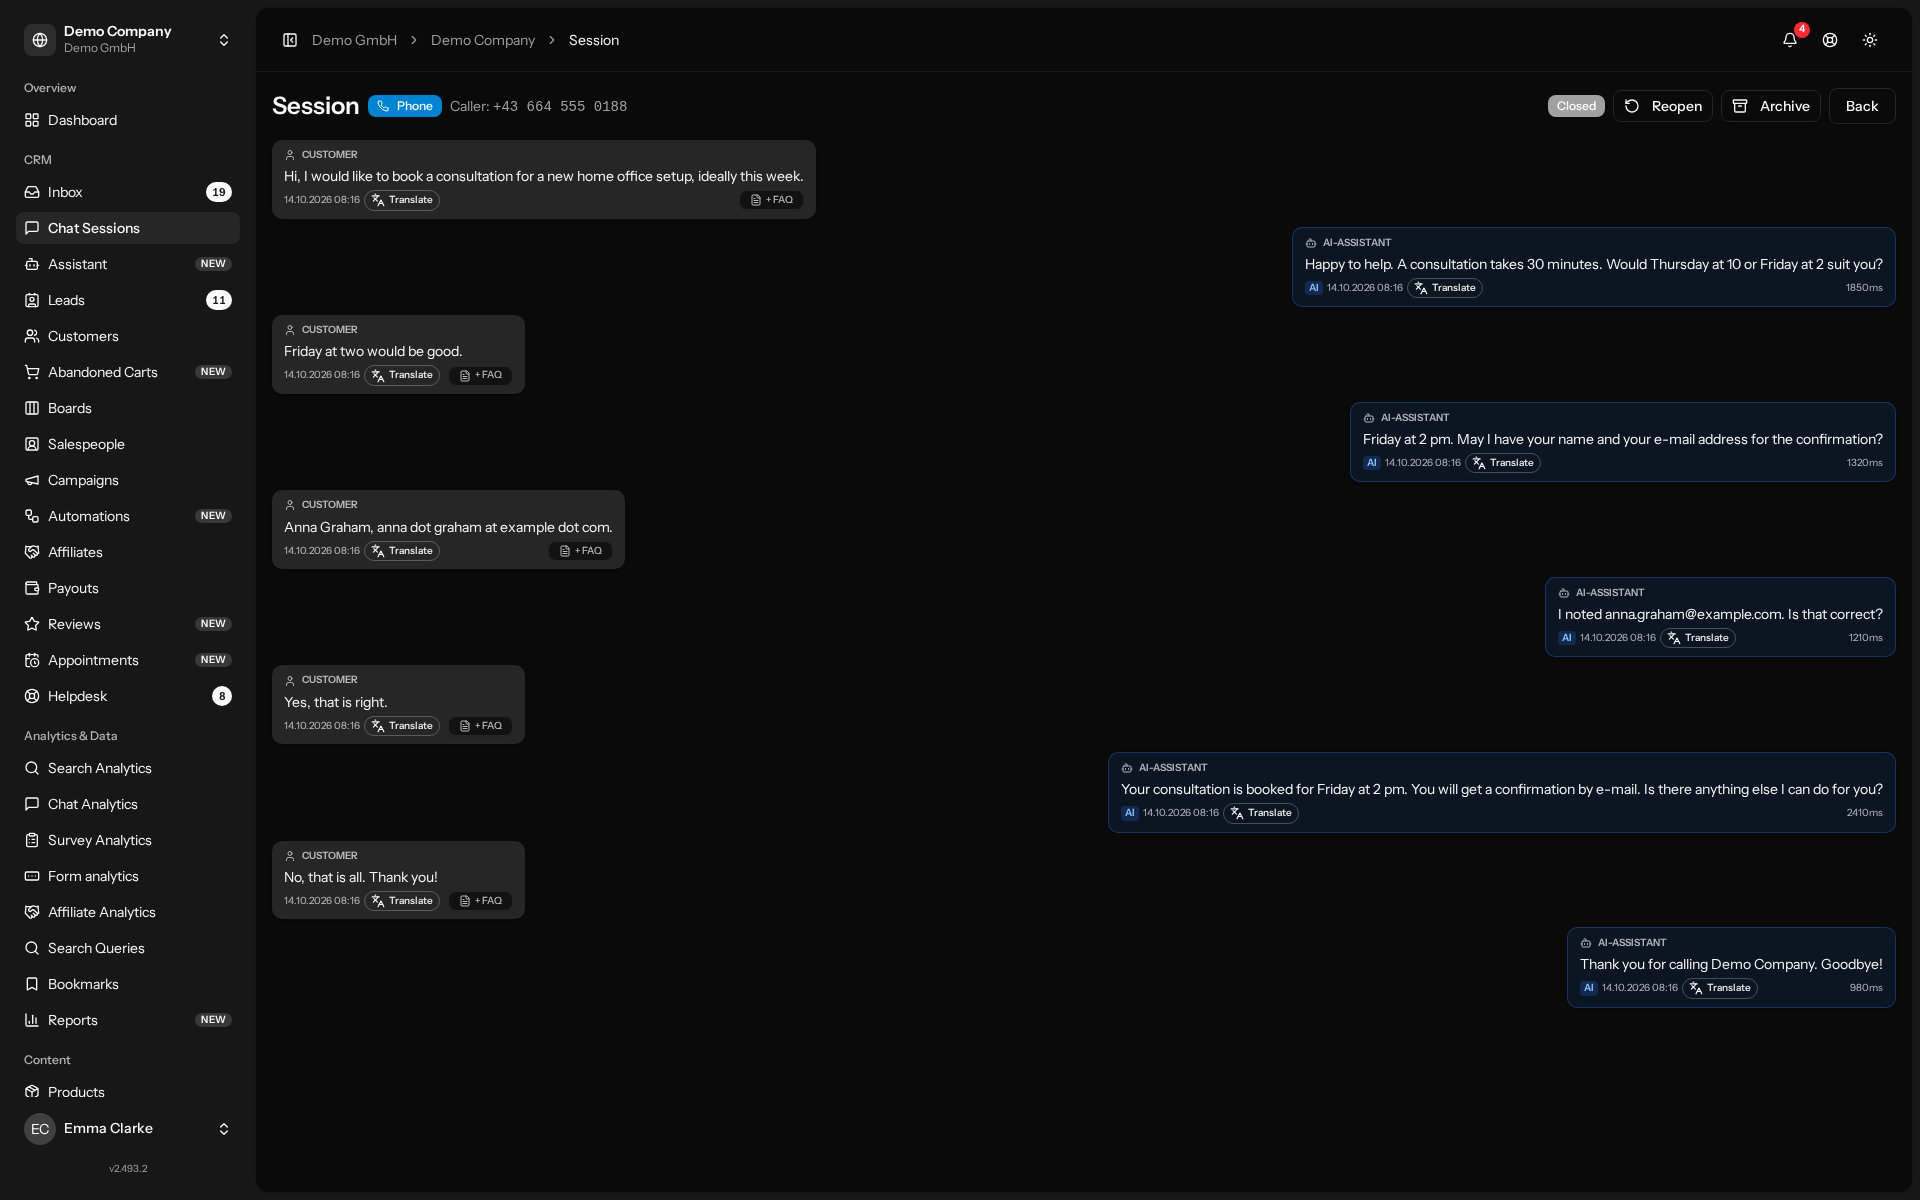Viewport: 1920px width, 1200px height.
Task: Go to Chat Analytics
Action: coord(128,804)
